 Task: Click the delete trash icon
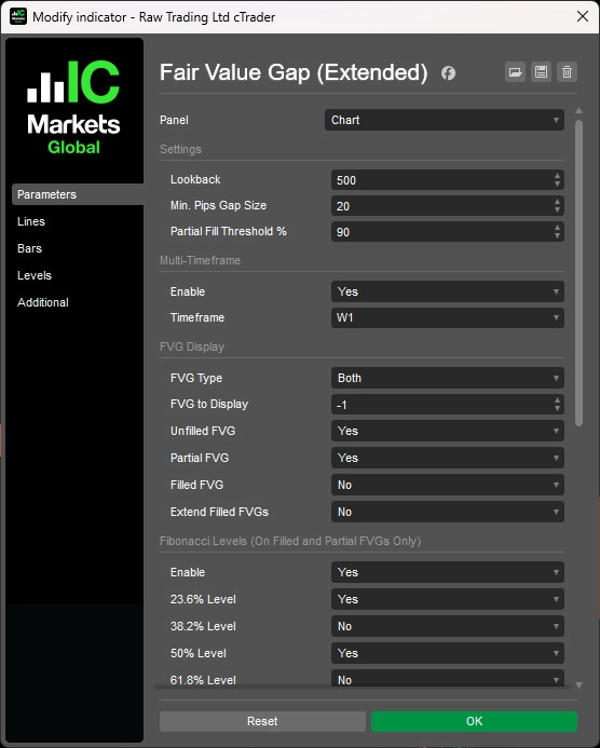tap(567, 72)
